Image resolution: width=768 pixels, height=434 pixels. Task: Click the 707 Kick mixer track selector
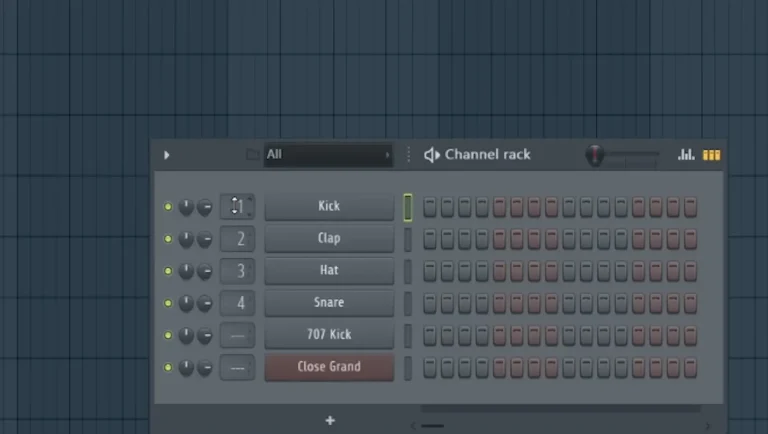[x=238, y=335]
